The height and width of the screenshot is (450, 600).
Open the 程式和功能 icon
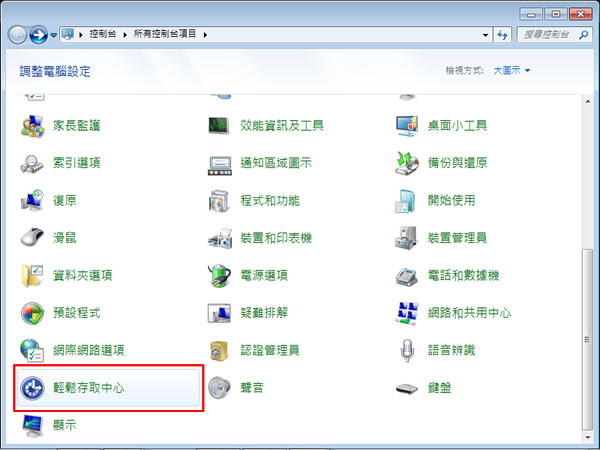pyautogui.click(x=219, y=201)
